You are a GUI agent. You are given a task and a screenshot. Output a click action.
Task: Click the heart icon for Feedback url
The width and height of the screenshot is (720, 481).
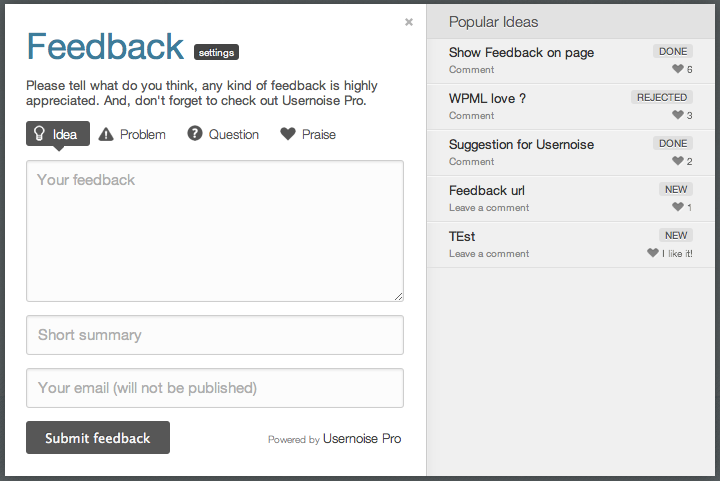pos(678,207)
